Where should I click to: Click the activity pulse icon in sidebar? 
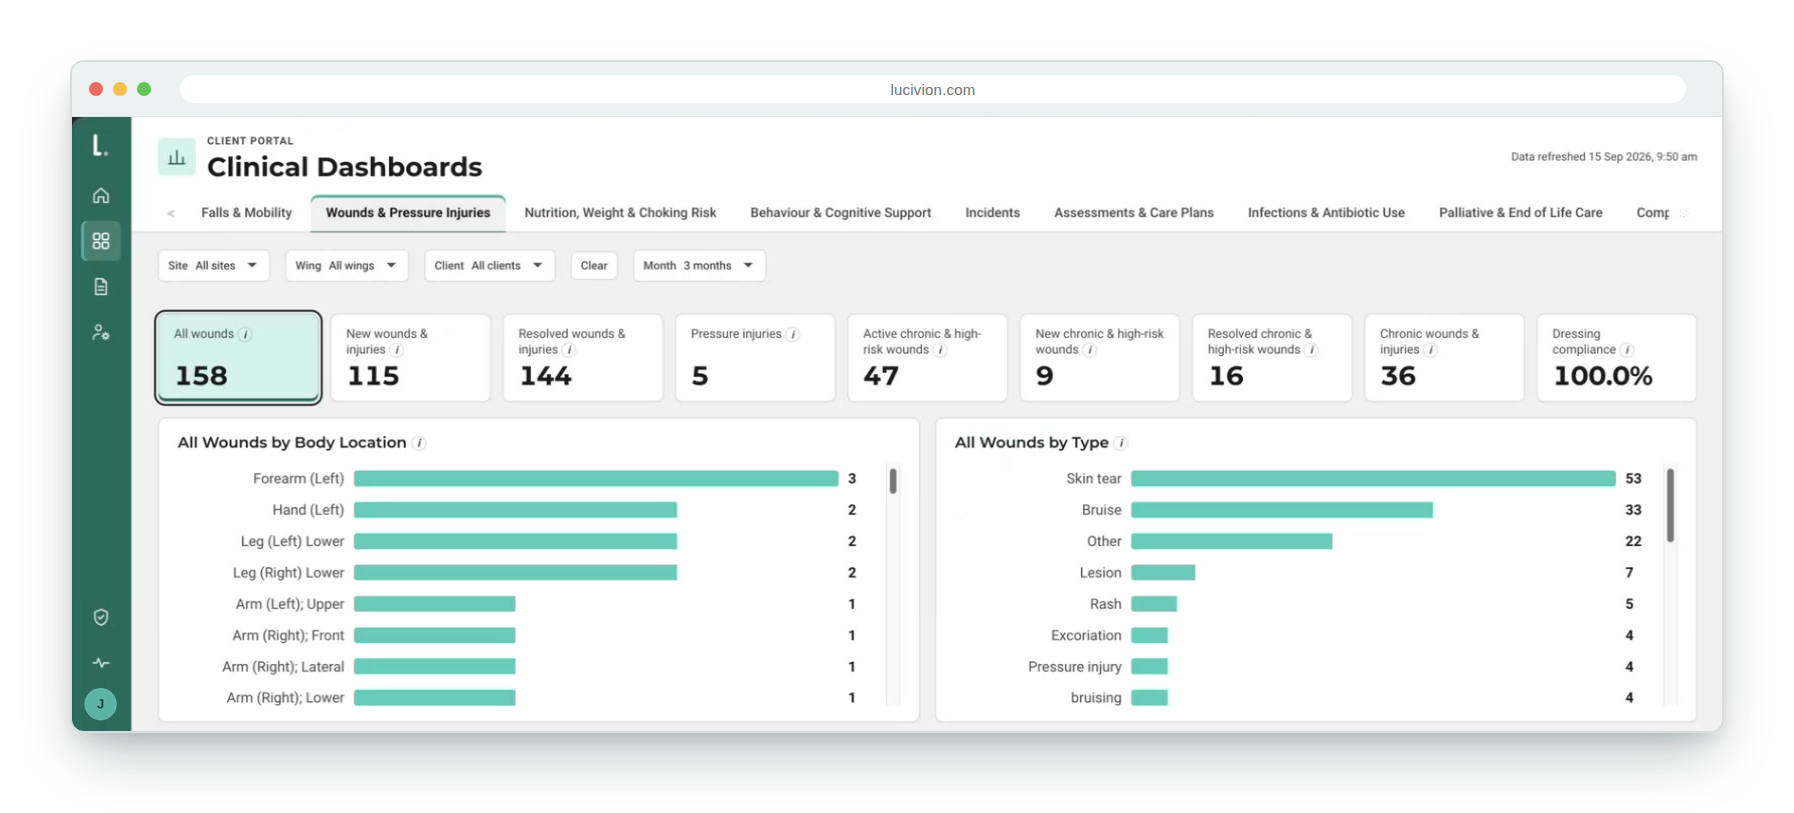pos(101,663)
